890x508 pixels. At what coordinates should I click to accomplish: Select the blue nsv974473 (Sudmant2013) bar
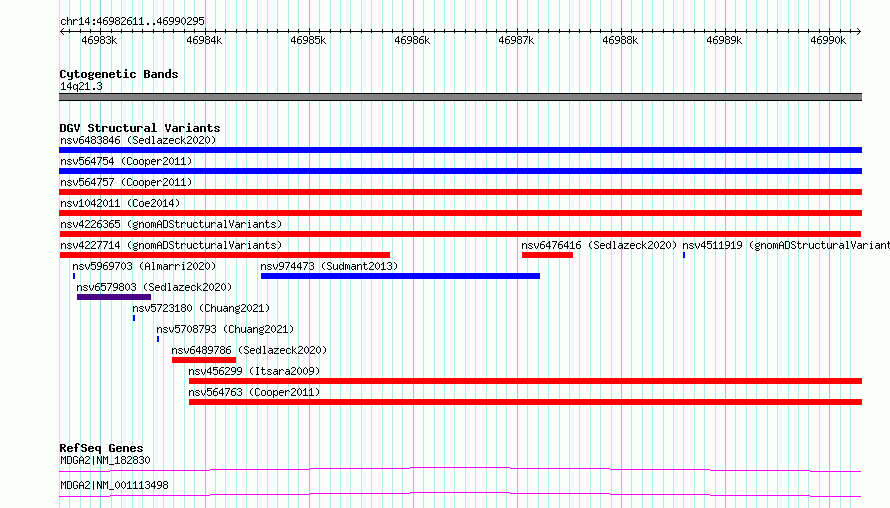400,276
